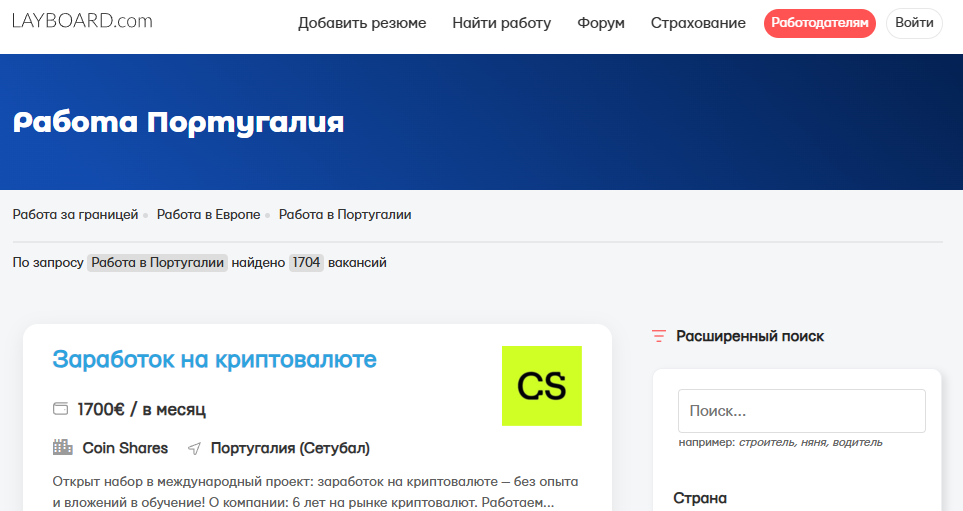This screenshot has width=963, height=511.
Task: Click the Страна filter label
Action: coord(700,498)
